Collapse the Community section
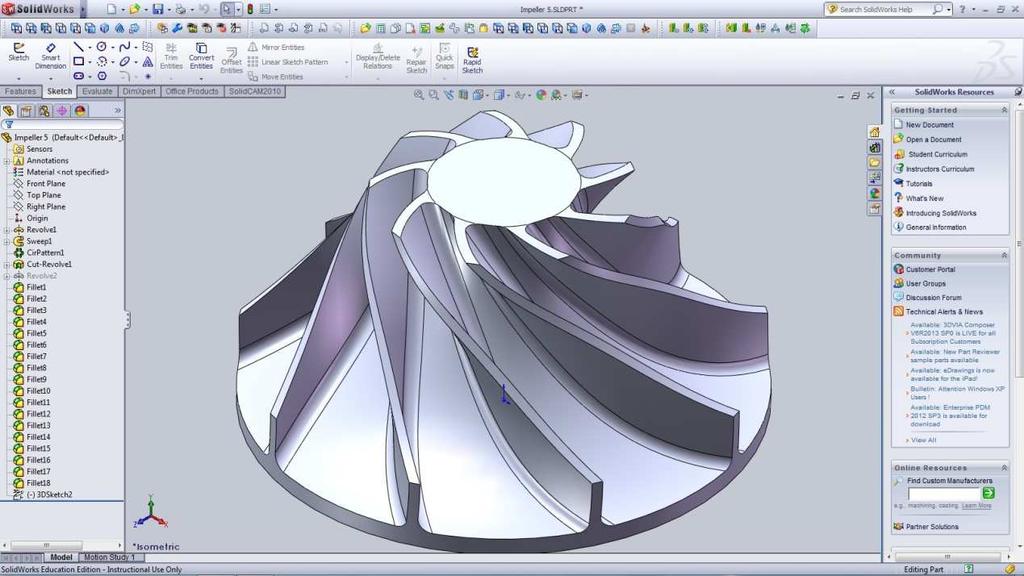This screenshot has height=576, width=1024. [1004, 255]
